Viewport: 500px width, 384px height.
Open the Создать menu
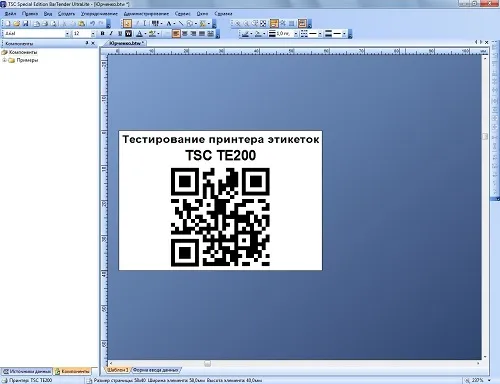click(66, 14)
